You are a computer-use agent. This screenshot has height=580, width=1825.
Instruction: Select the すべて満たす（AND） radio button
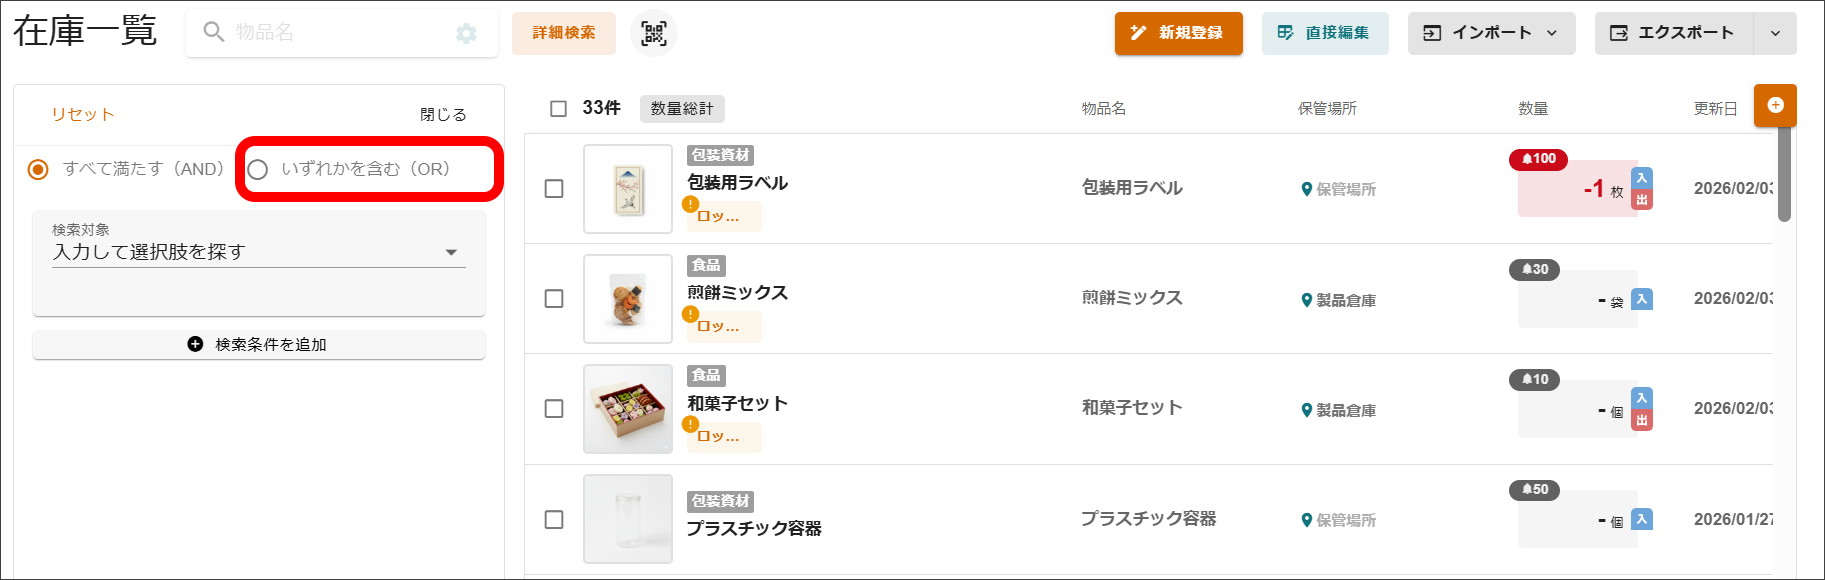coord(38,169)
